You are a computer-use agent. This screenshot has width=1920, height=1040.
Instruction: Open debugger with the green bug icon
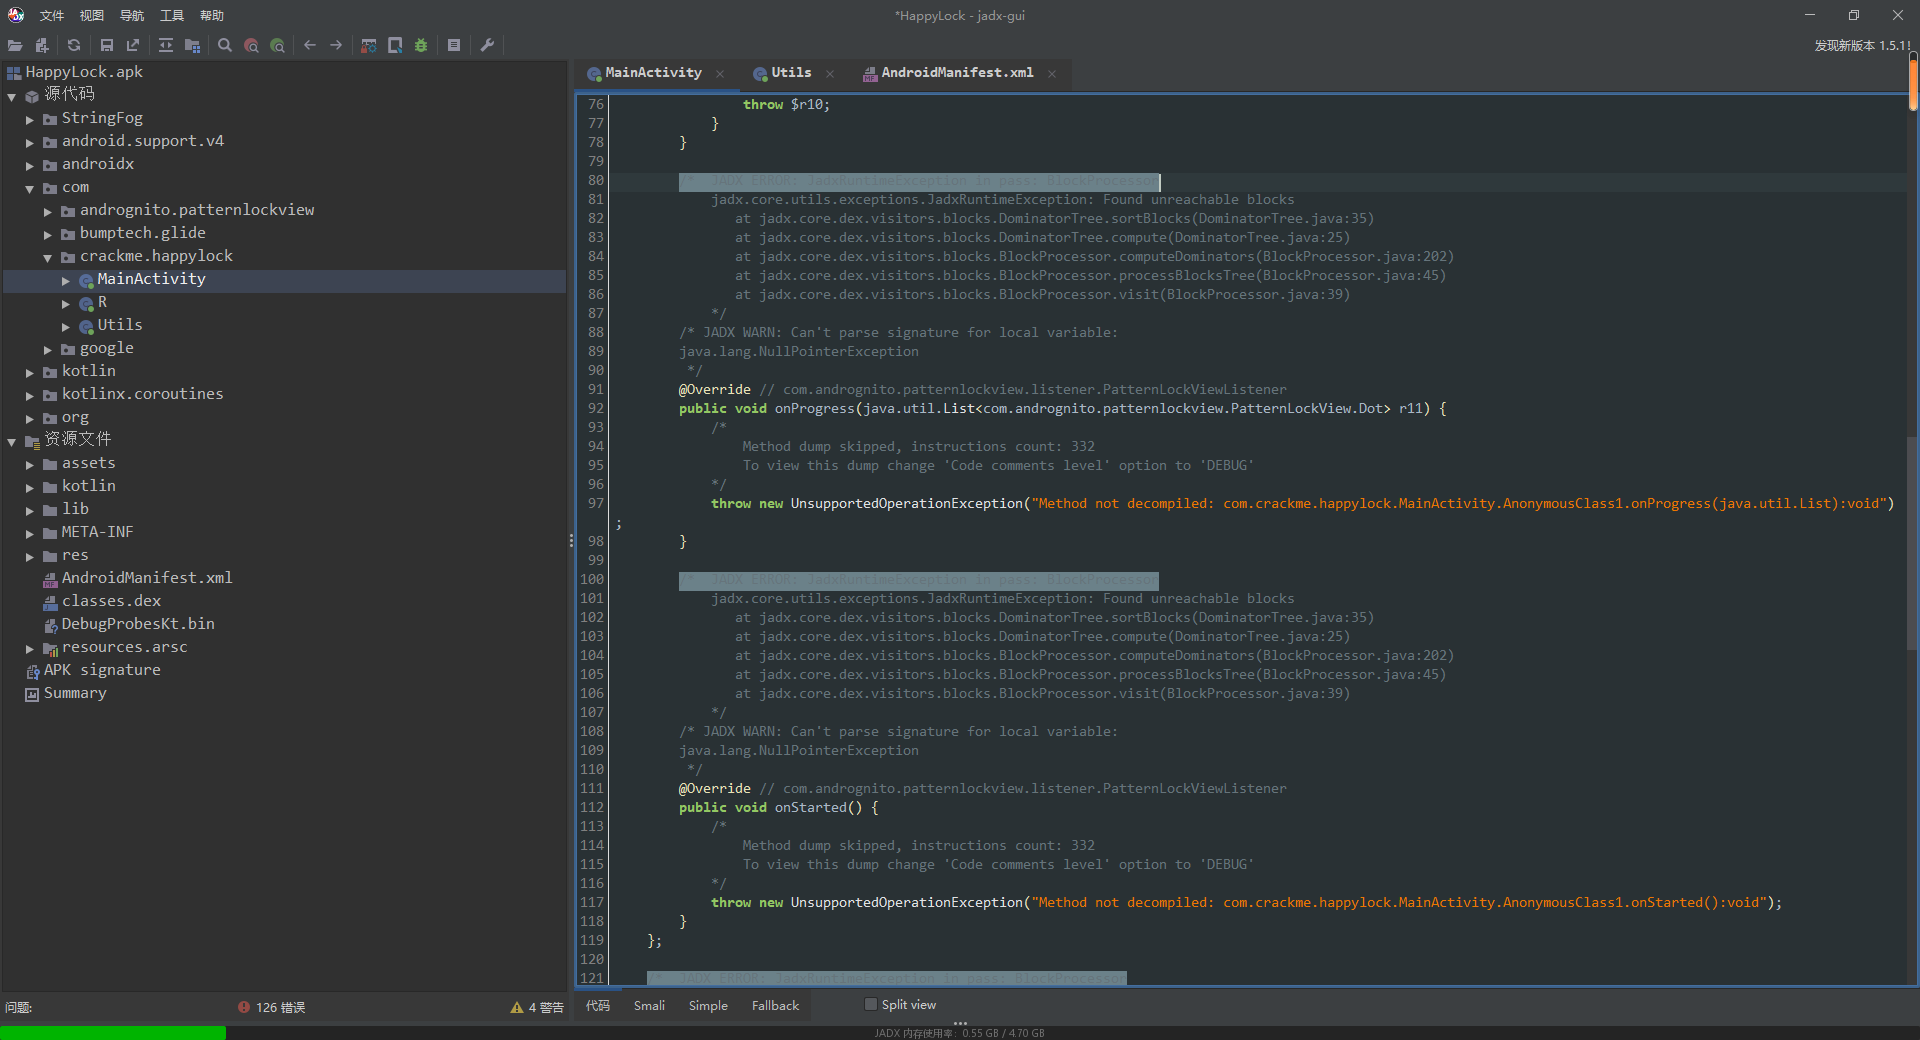click(x=421, y=45)
